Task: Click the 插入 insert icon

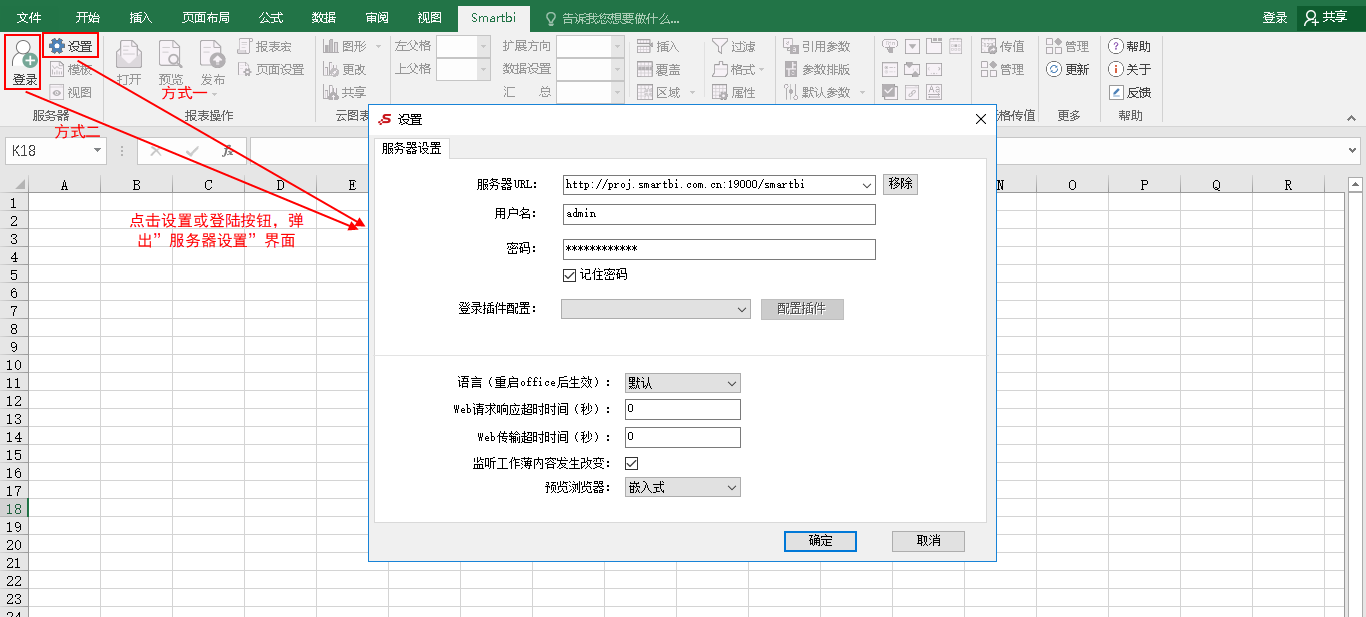Action: click(658, 46)
